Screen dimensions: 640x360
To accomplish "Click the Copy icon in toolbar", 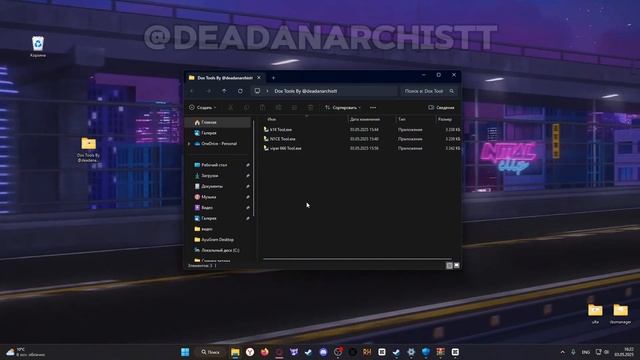I will click(247, 107).
